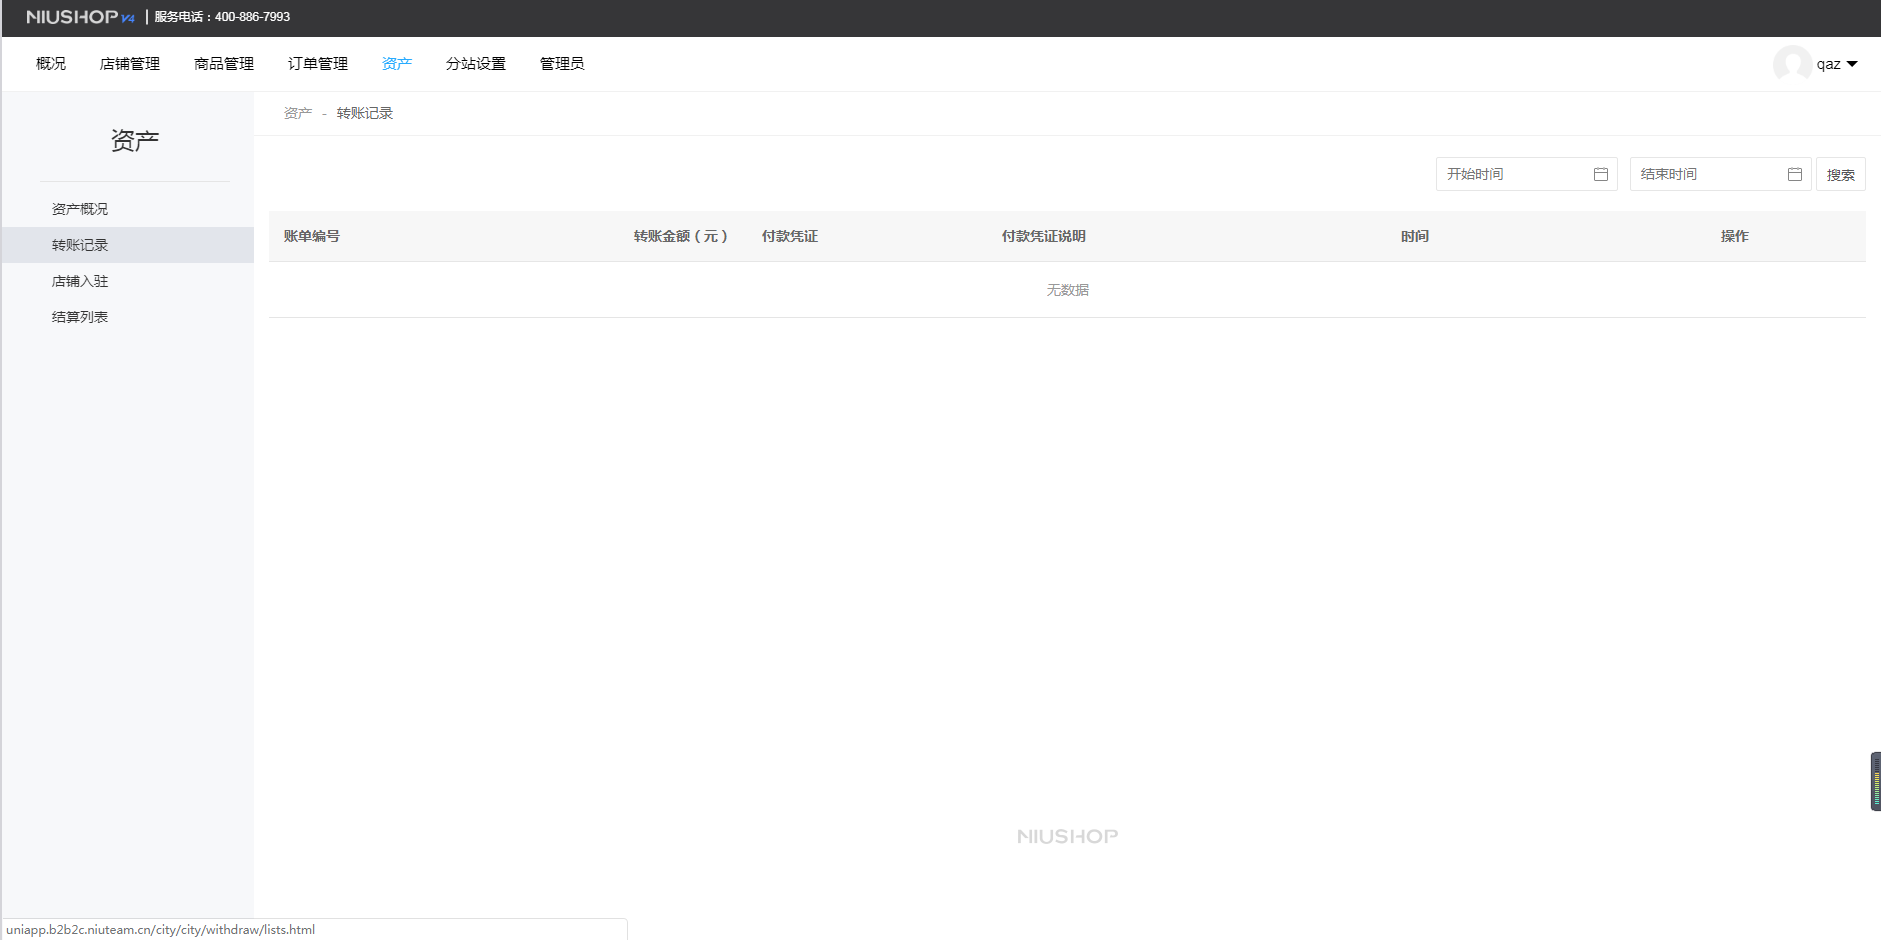Click the 操作 column header

coord(1735,236)
